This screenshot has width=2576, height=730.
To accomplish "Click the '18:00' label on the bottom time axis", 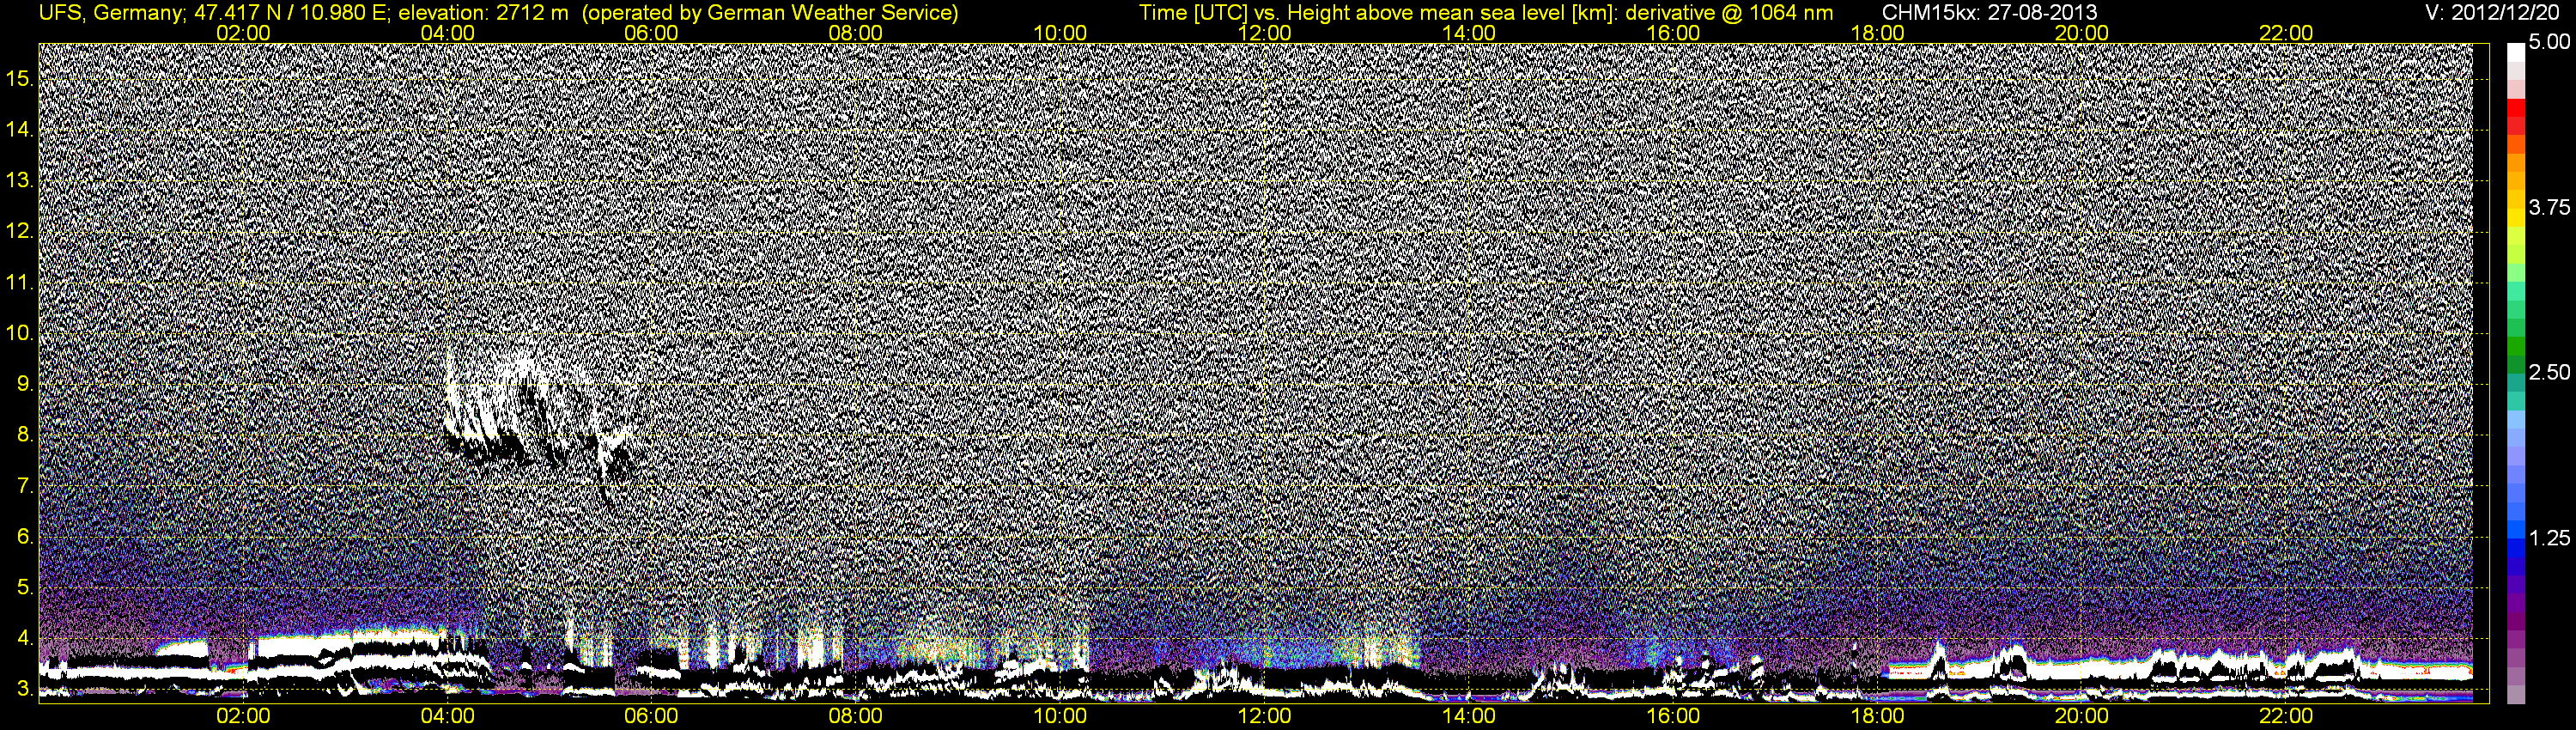I will tap(1877, 716).
